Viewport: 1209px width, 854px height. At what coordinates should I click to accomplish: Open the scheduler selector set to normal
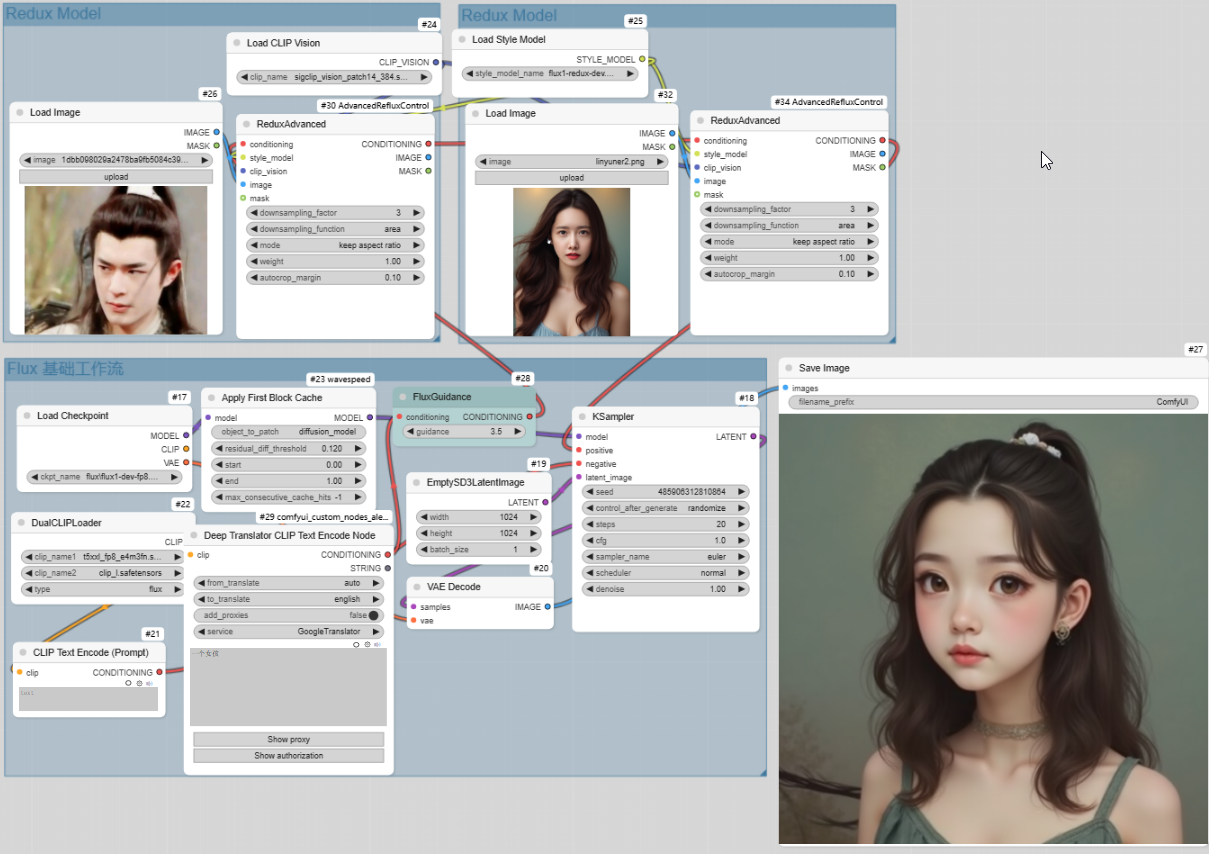pyautogui.click(x=665, y=573)
